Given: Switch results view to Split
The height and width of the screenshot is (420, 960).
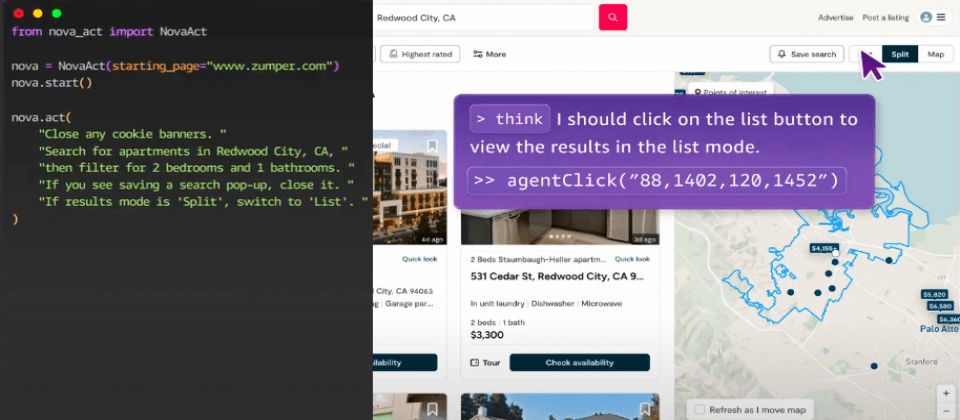Looking at the screenshot, I should (899, 54).
